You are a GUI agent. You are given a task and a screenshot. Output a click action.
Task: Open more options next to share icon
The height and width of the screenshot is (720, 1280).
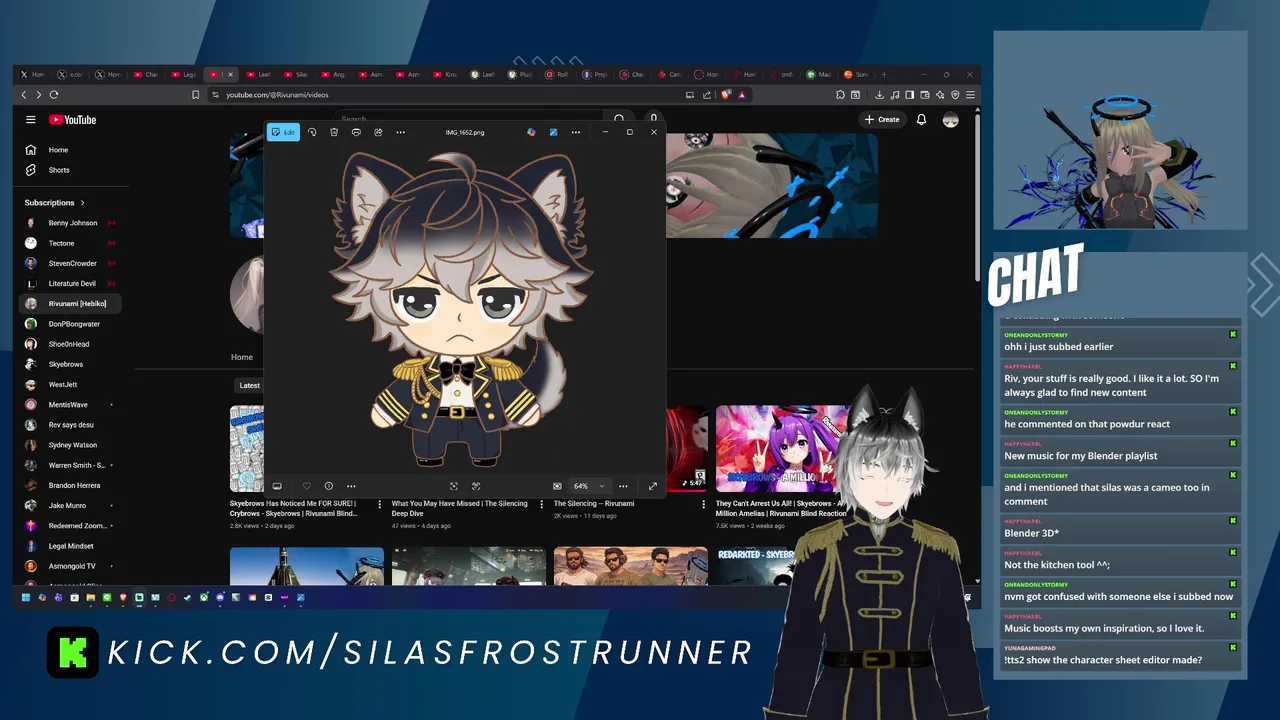(x=400, y=132)
